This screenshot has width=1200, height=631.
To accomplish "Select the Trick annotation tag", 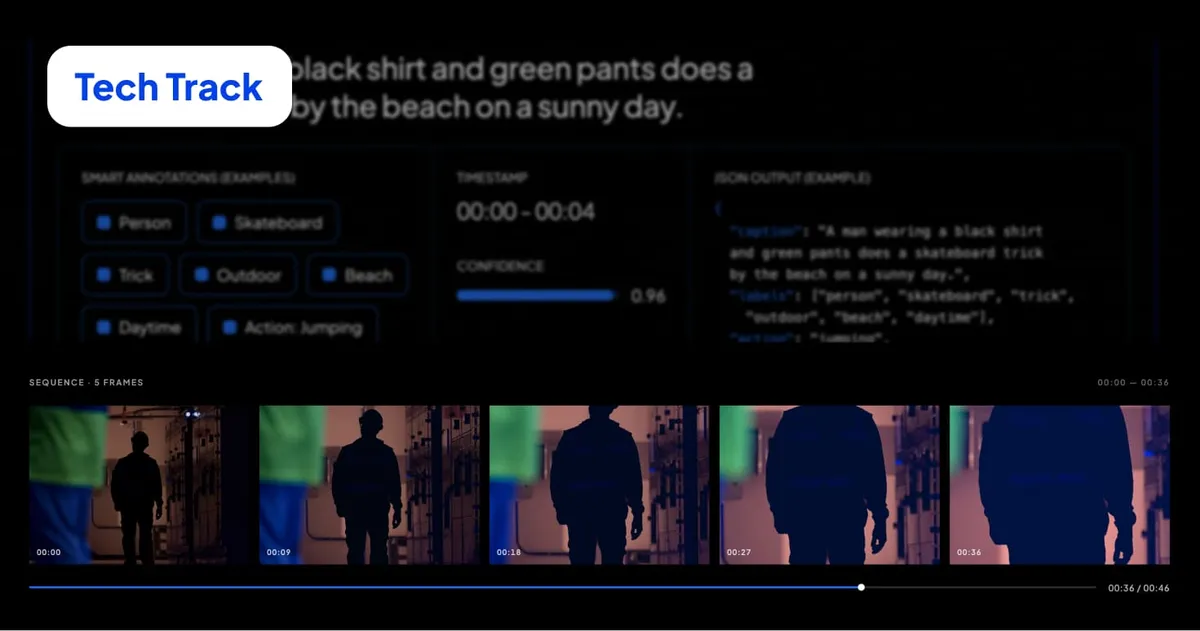I will (125, 275).
